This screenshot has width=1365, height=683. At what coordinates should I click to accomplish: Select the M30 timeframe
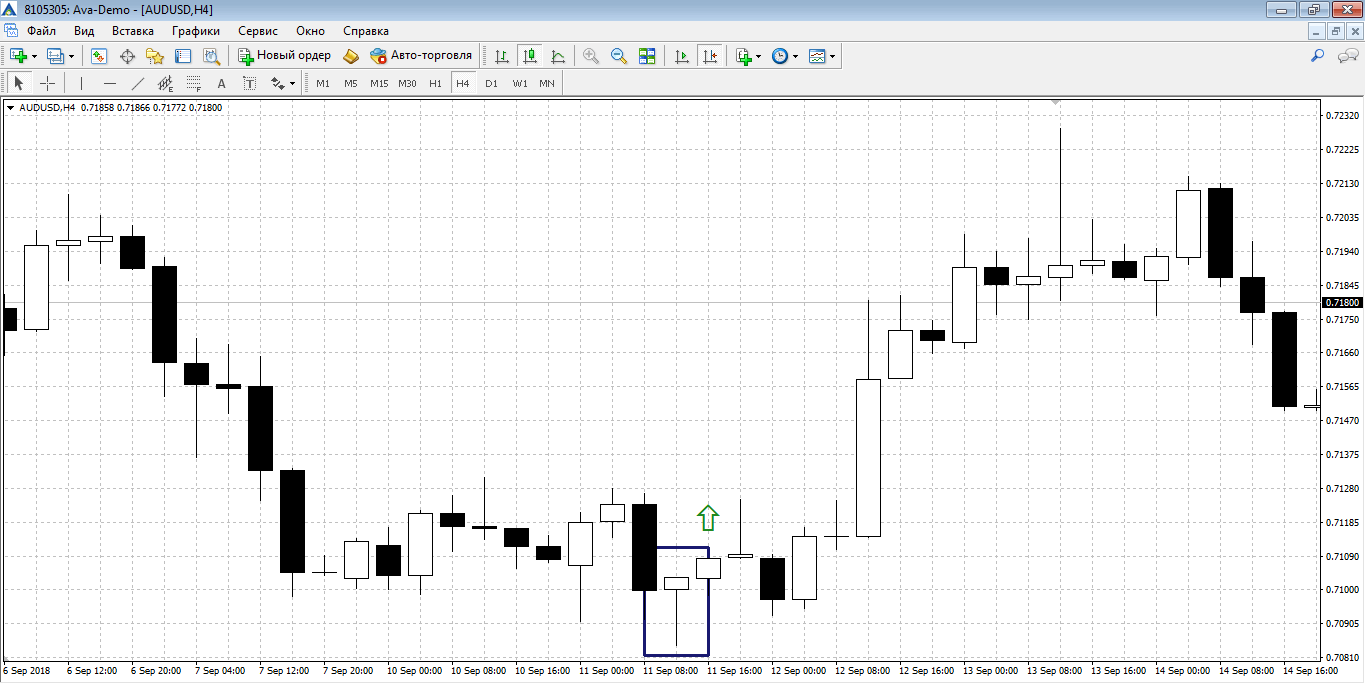(x=407, y=83)
